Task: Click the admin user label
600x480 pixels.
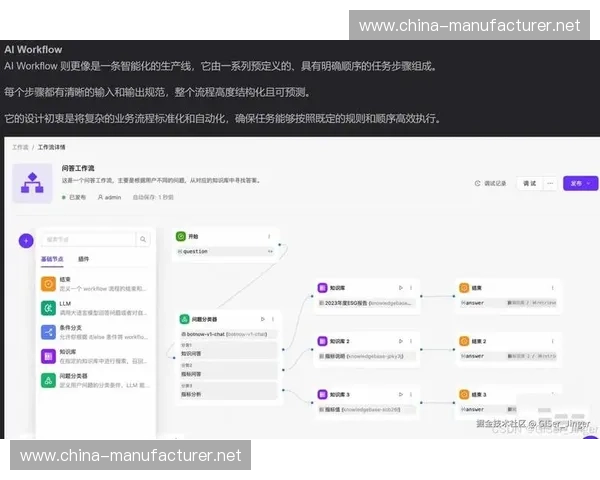Action: click(x=109, y=197)
